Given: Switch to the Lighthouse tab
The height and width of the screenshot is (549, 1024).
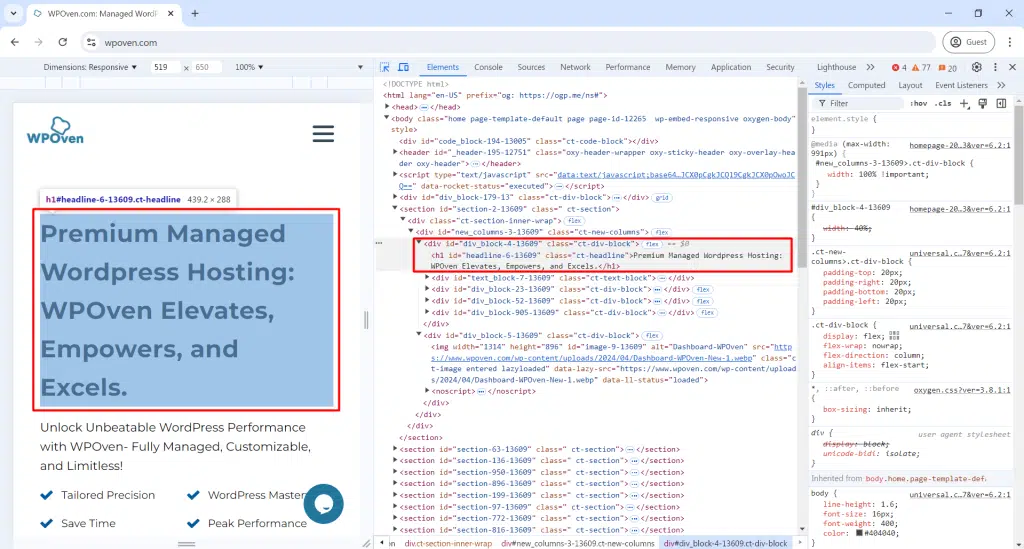Looking at the screenshot, I should [x=837, y=67].
